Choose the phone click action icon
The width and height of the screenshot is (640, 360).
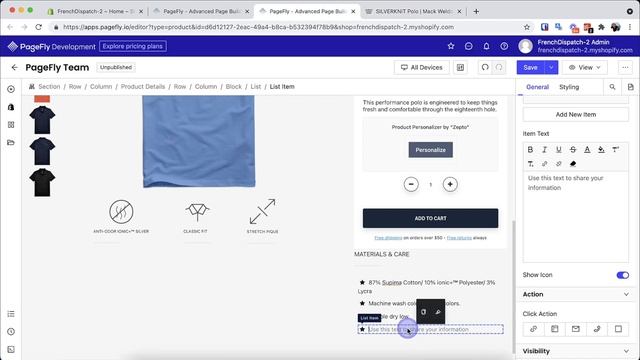[x=597, y=329]
